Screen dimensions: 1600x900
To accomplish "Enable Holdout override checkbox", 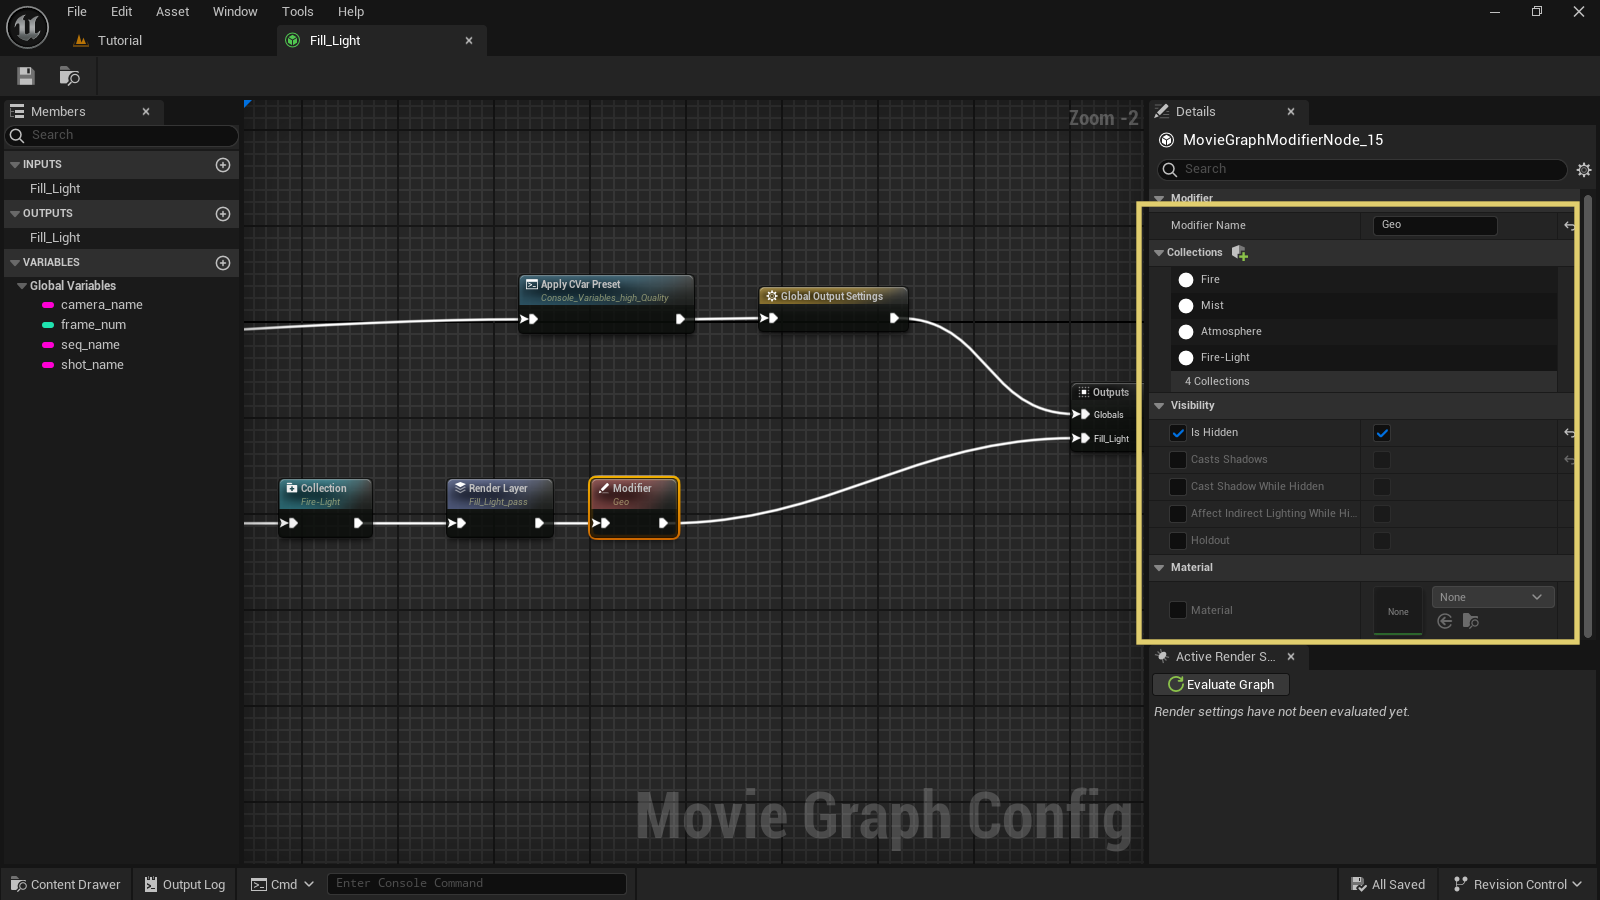I will pyautogui.click(x=1178, y=541).
